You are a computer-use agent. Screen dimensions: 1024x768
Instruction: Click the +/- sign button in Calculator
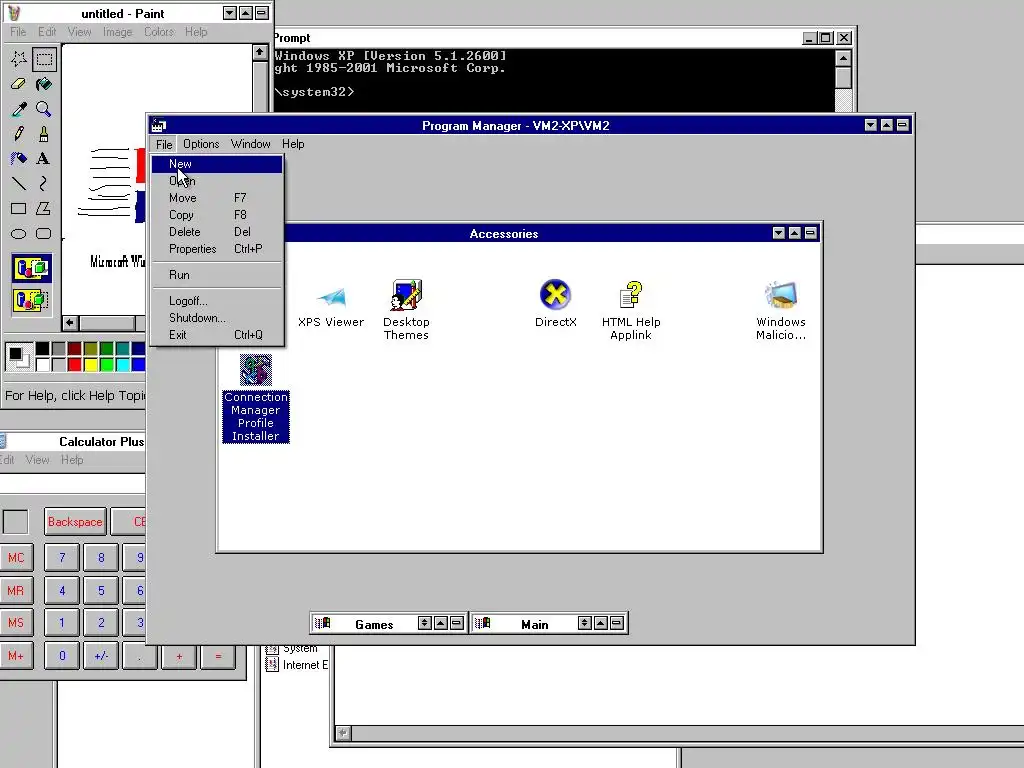click(x=101, y=656)
